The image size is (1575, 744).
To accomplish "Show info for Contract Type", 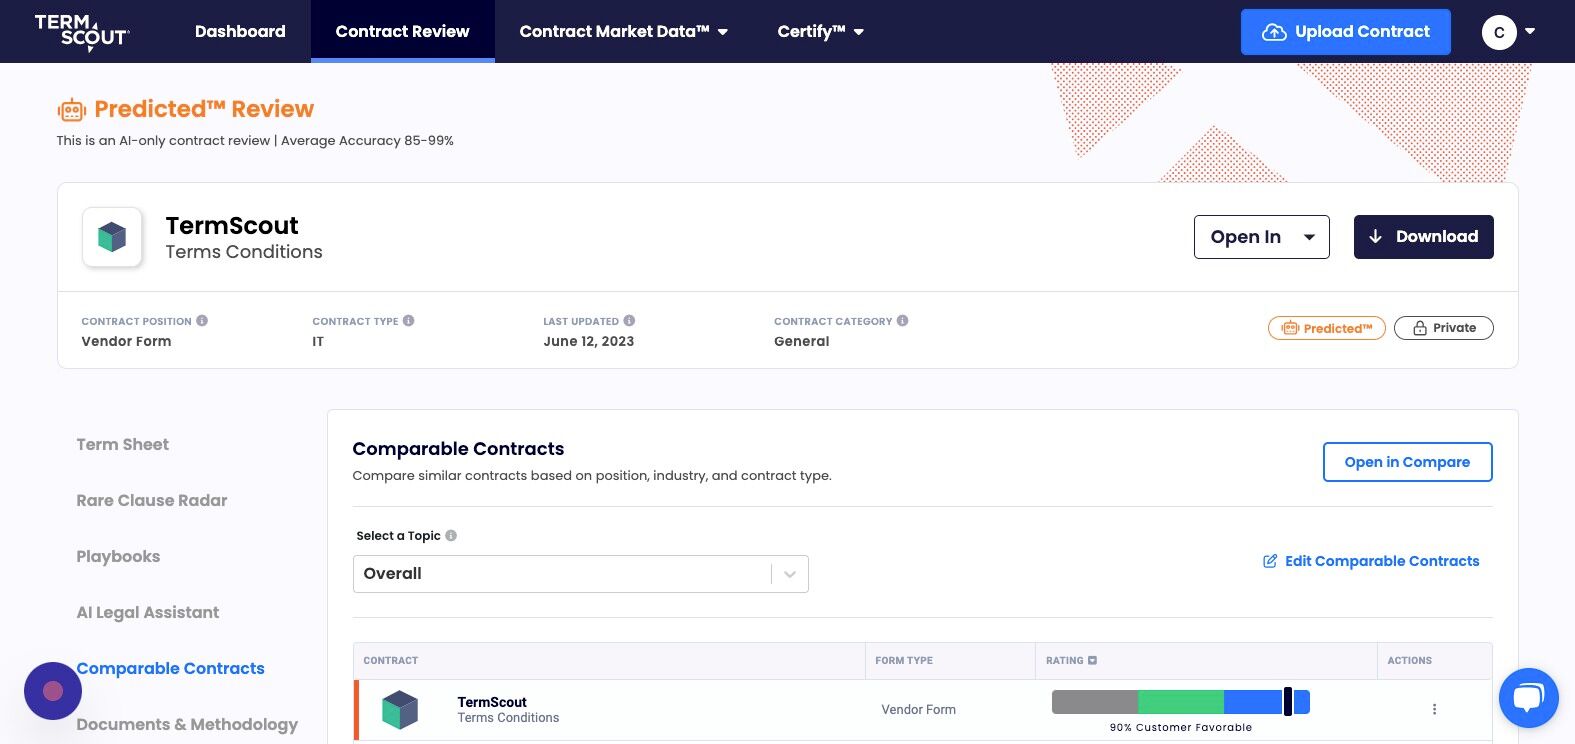I will pyautogui.click(x=408, y=321).
